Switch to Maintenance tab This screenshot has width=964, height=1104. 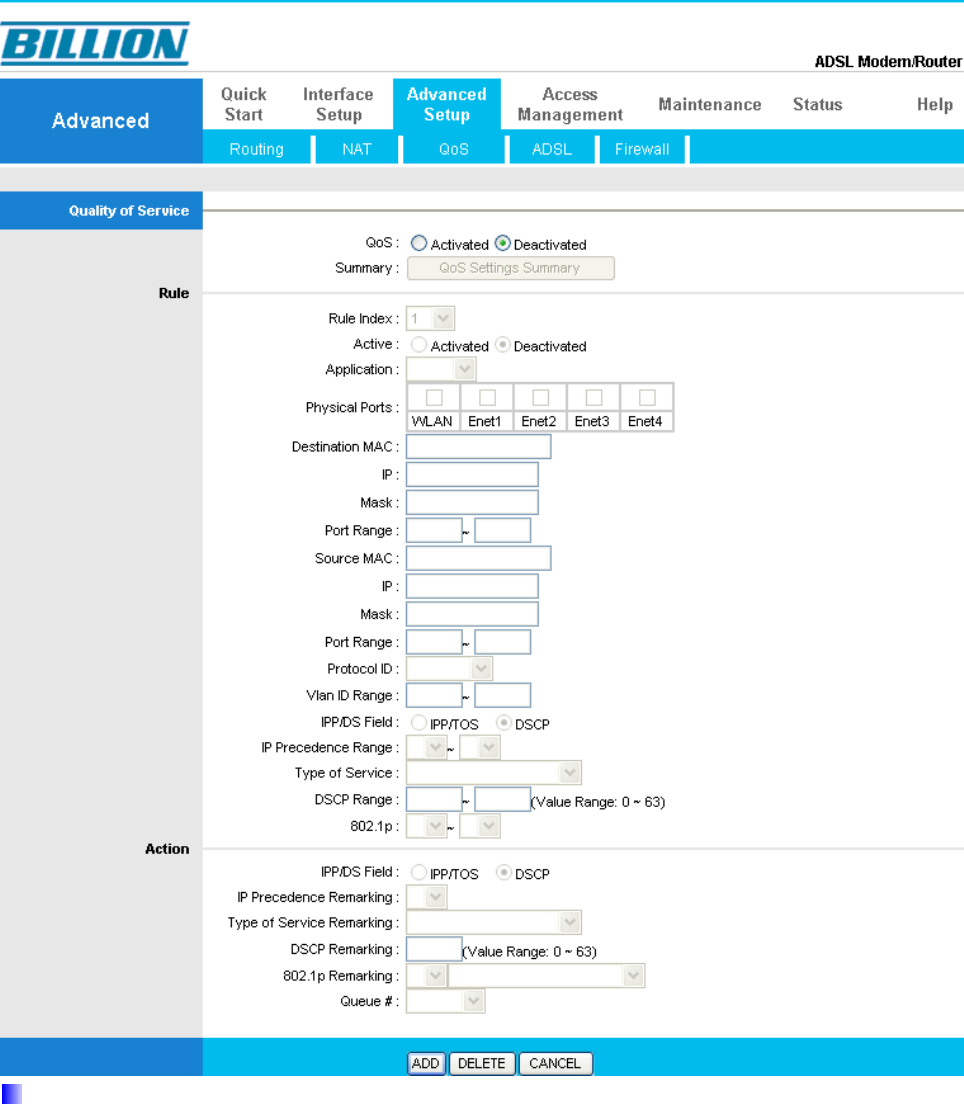[710, 104]
